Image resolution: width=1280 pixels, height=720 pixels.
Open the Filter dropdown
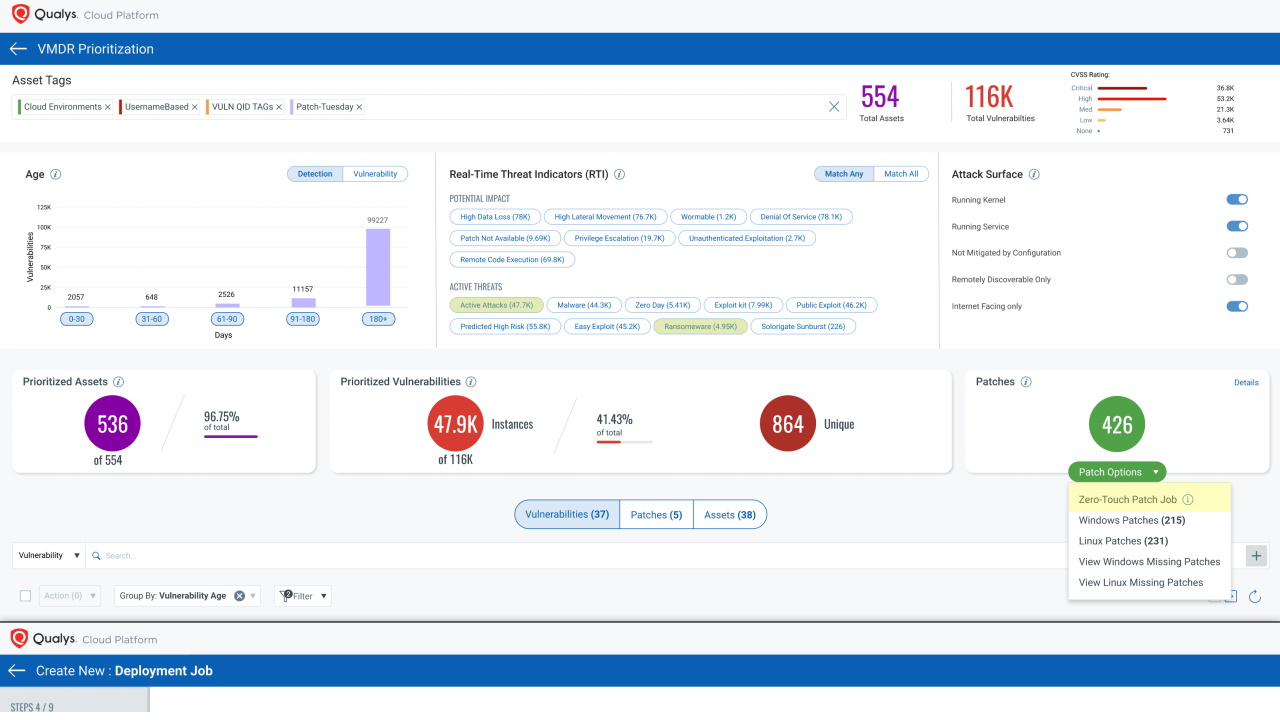click(x=302, y=595)
